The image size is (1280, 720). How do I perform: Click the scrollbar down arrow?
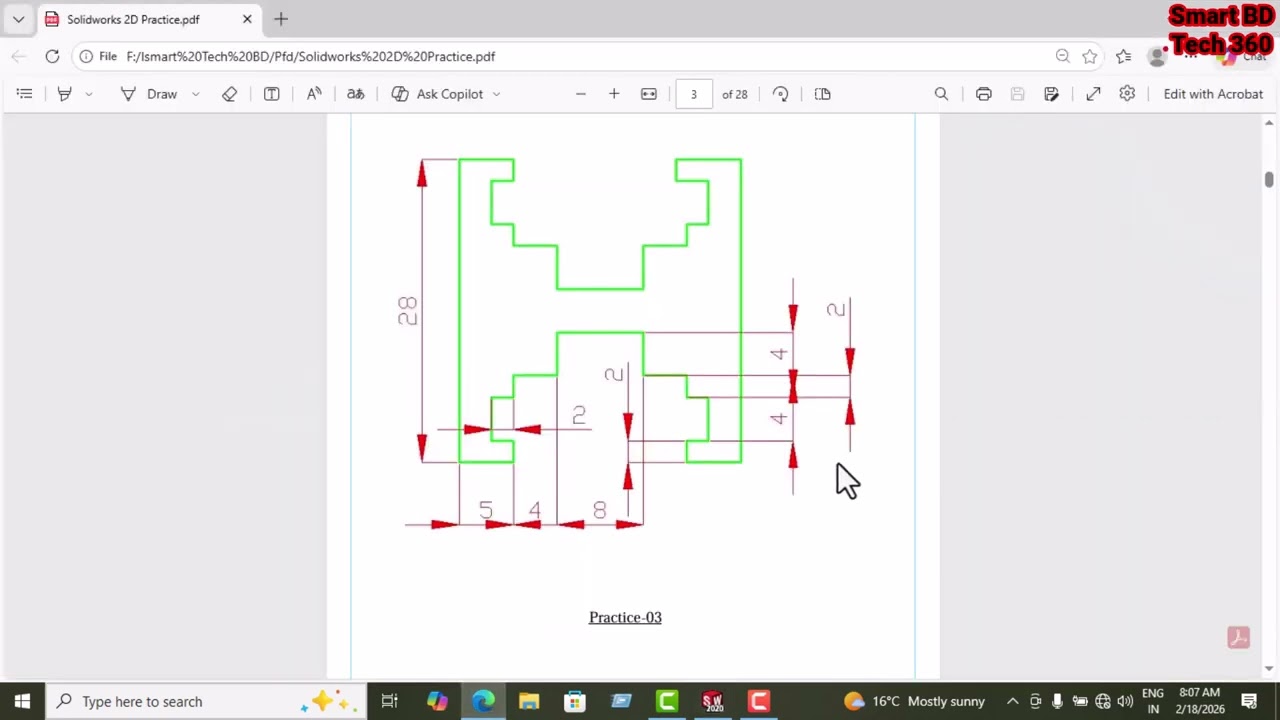click(1269, 668)
